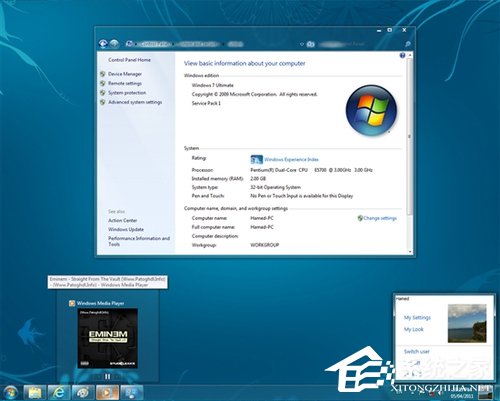This screenshot has width=500, height=401.
Task: Open Action Center link
Action: (x=123, y=220)
